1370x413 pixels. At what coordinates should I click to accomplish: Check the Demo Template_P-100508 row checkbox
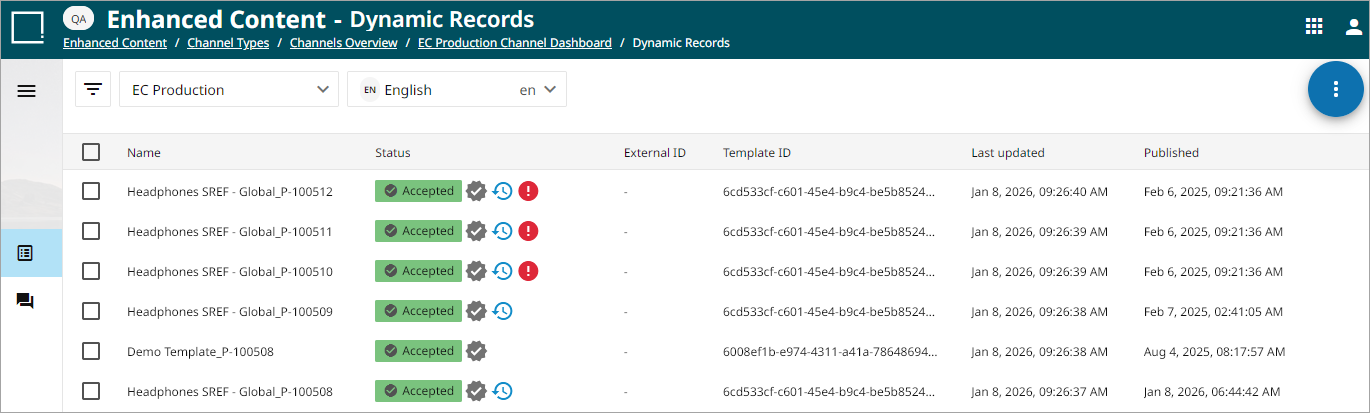(x=91, y=351)
